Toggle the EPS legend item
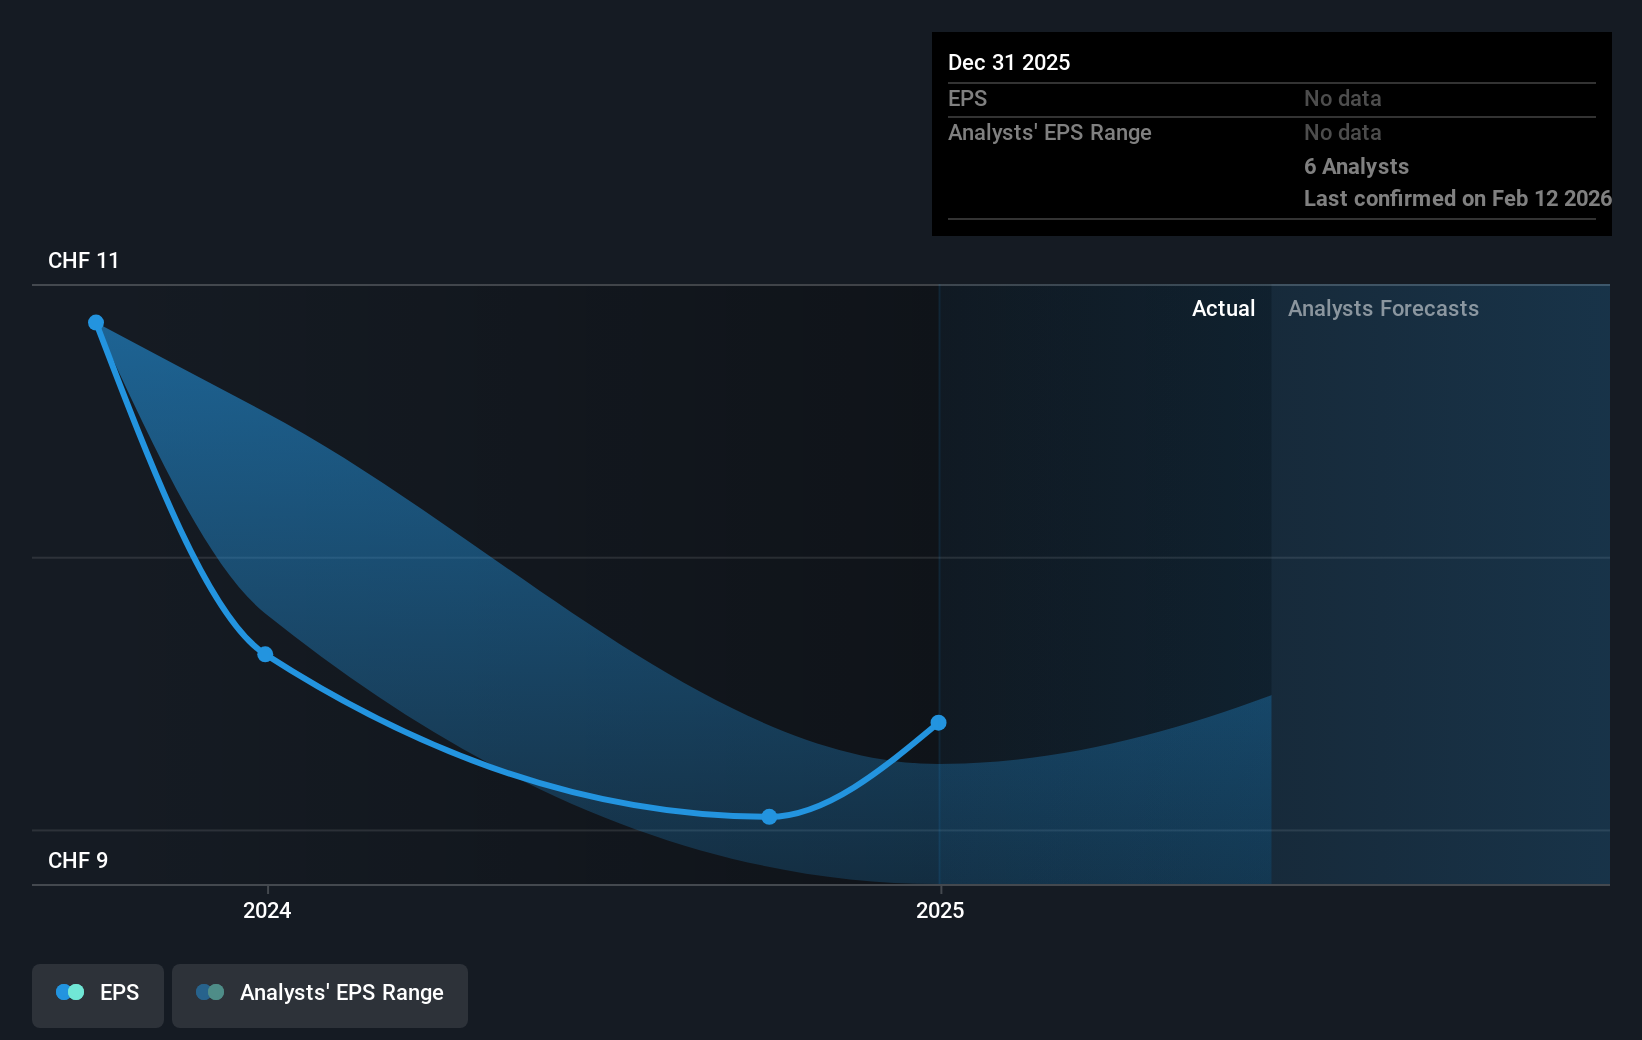The height and width of the screenshot is (1040, 1642). pos(98,994)
